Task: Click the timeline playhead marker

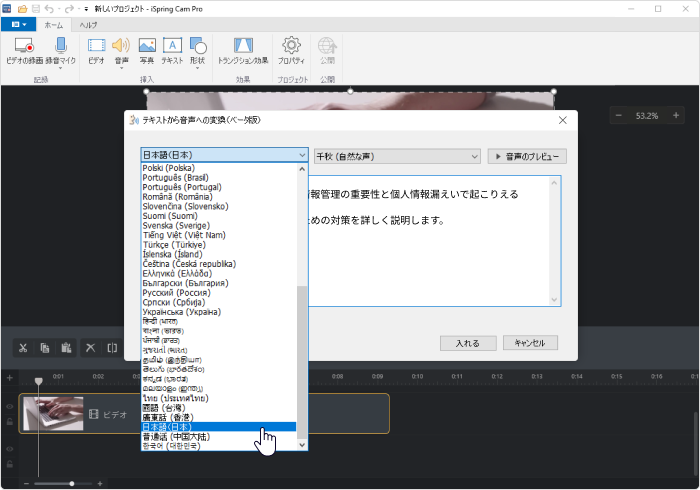Action: (x=39, y=381)
